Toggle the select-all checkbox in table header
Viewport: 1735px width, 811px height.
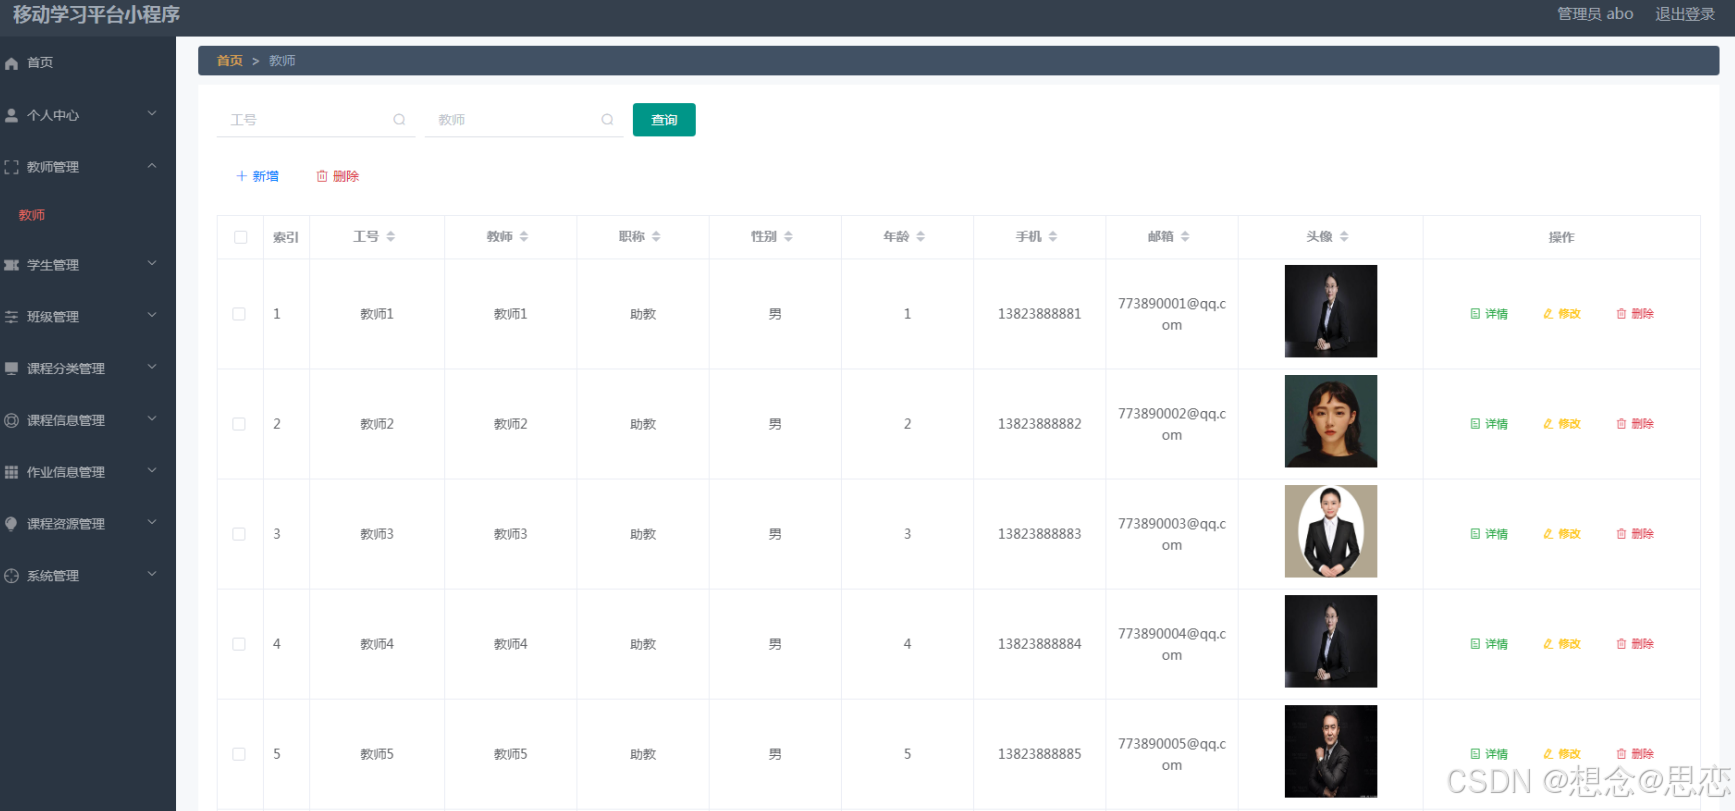(x=241, y=237)
